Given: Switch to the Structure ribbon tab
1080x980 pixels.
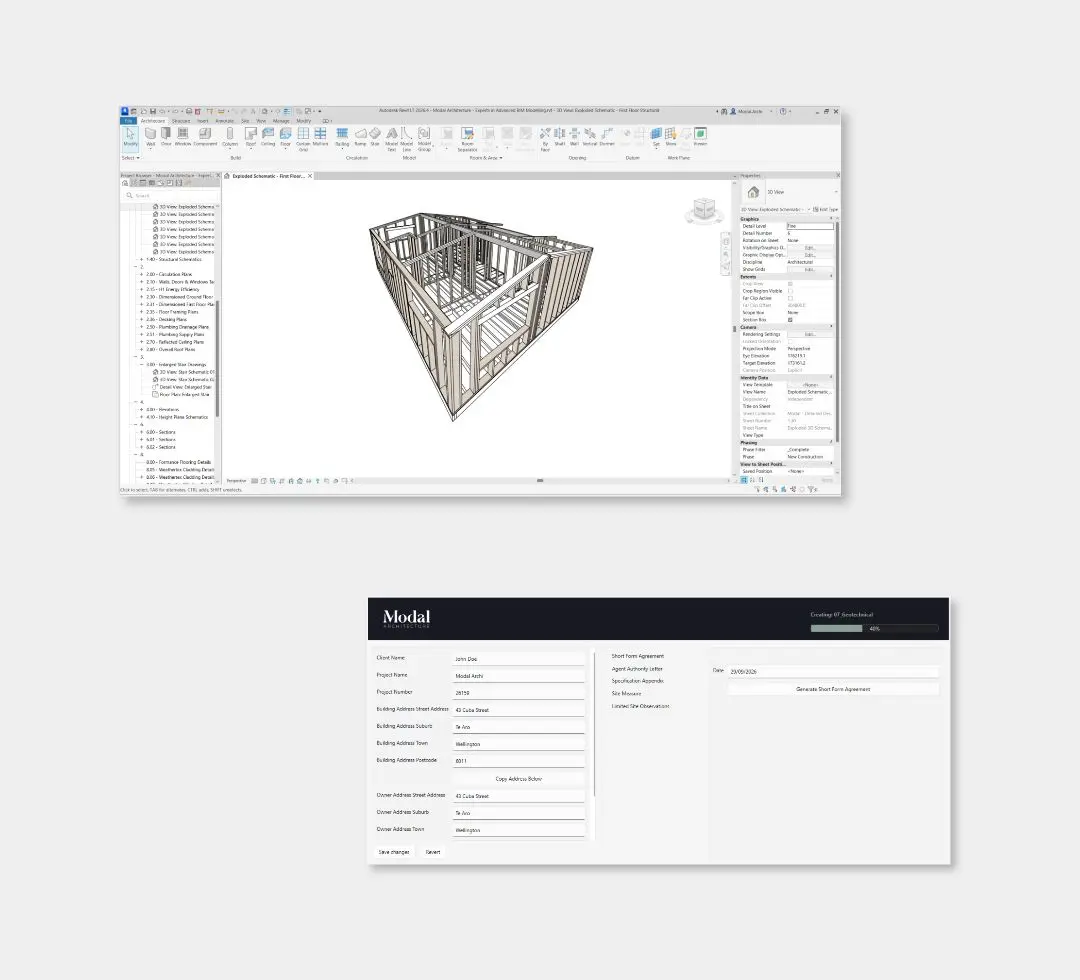Looking at the screenshot, I should (x=181, y=121).
